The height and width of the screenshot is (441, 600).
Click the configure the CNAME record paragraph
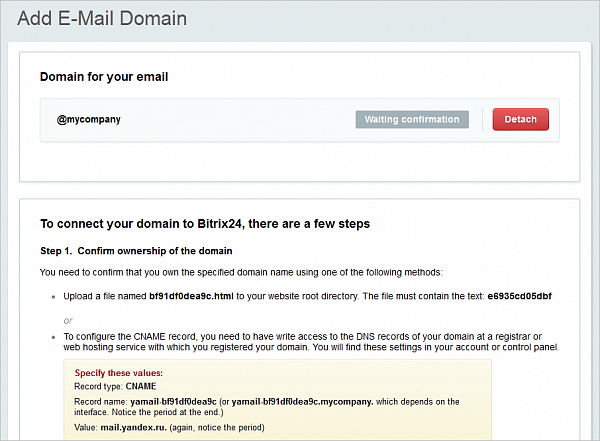(x=311, y=342)
